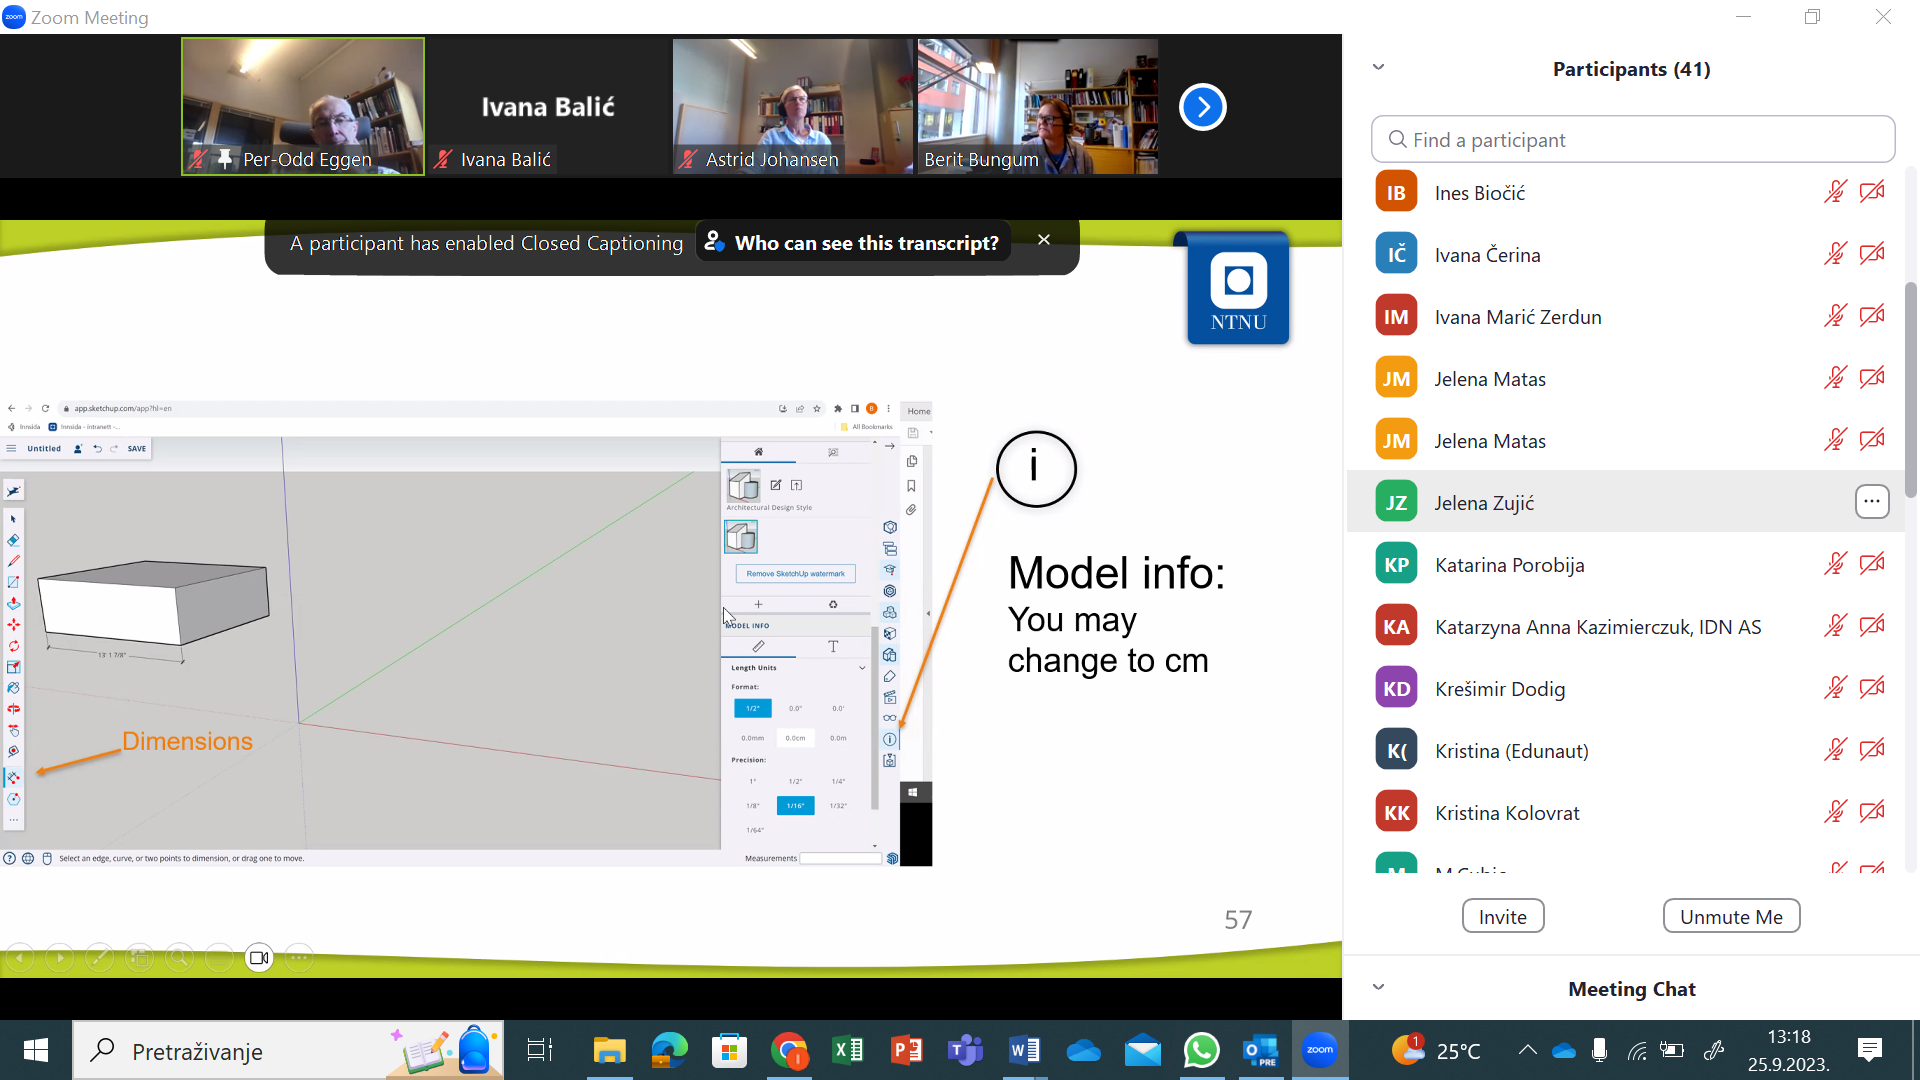The width and height of the screenshot is (1920, 1080).
Task: Click the Unmute Me button
Action: (x=1731, y=916)
